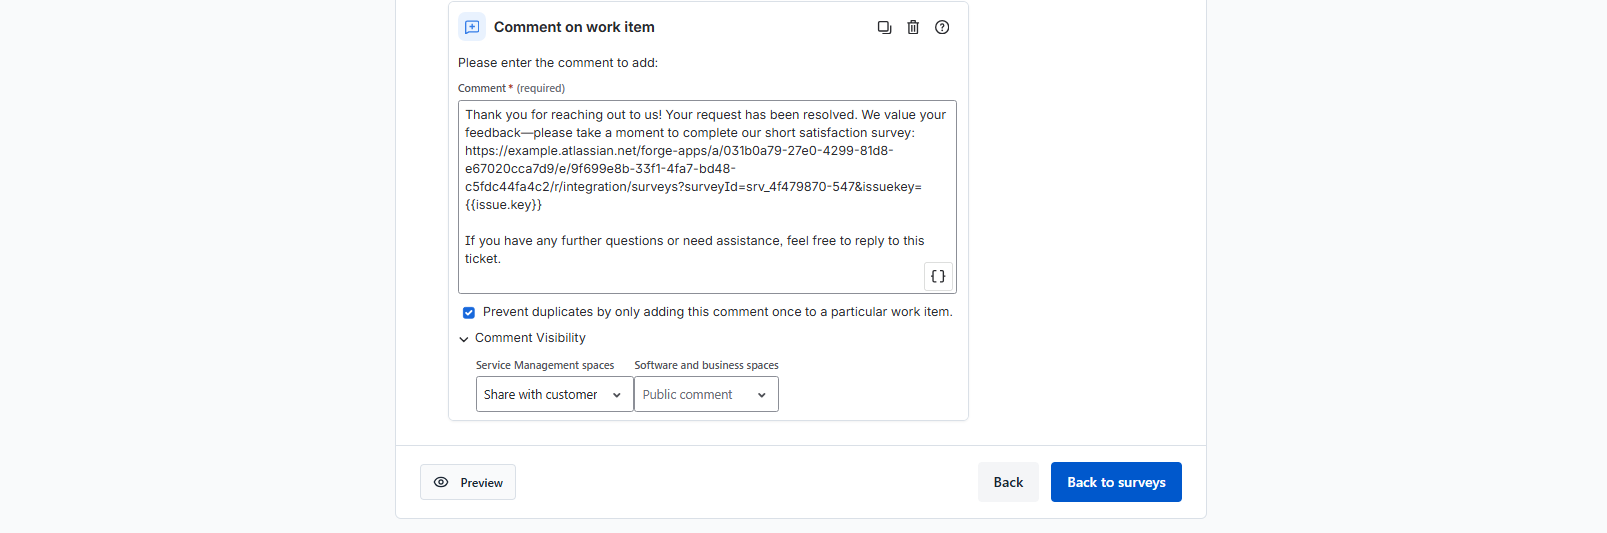Duplicate the Comment on work item action

[884, 27]
